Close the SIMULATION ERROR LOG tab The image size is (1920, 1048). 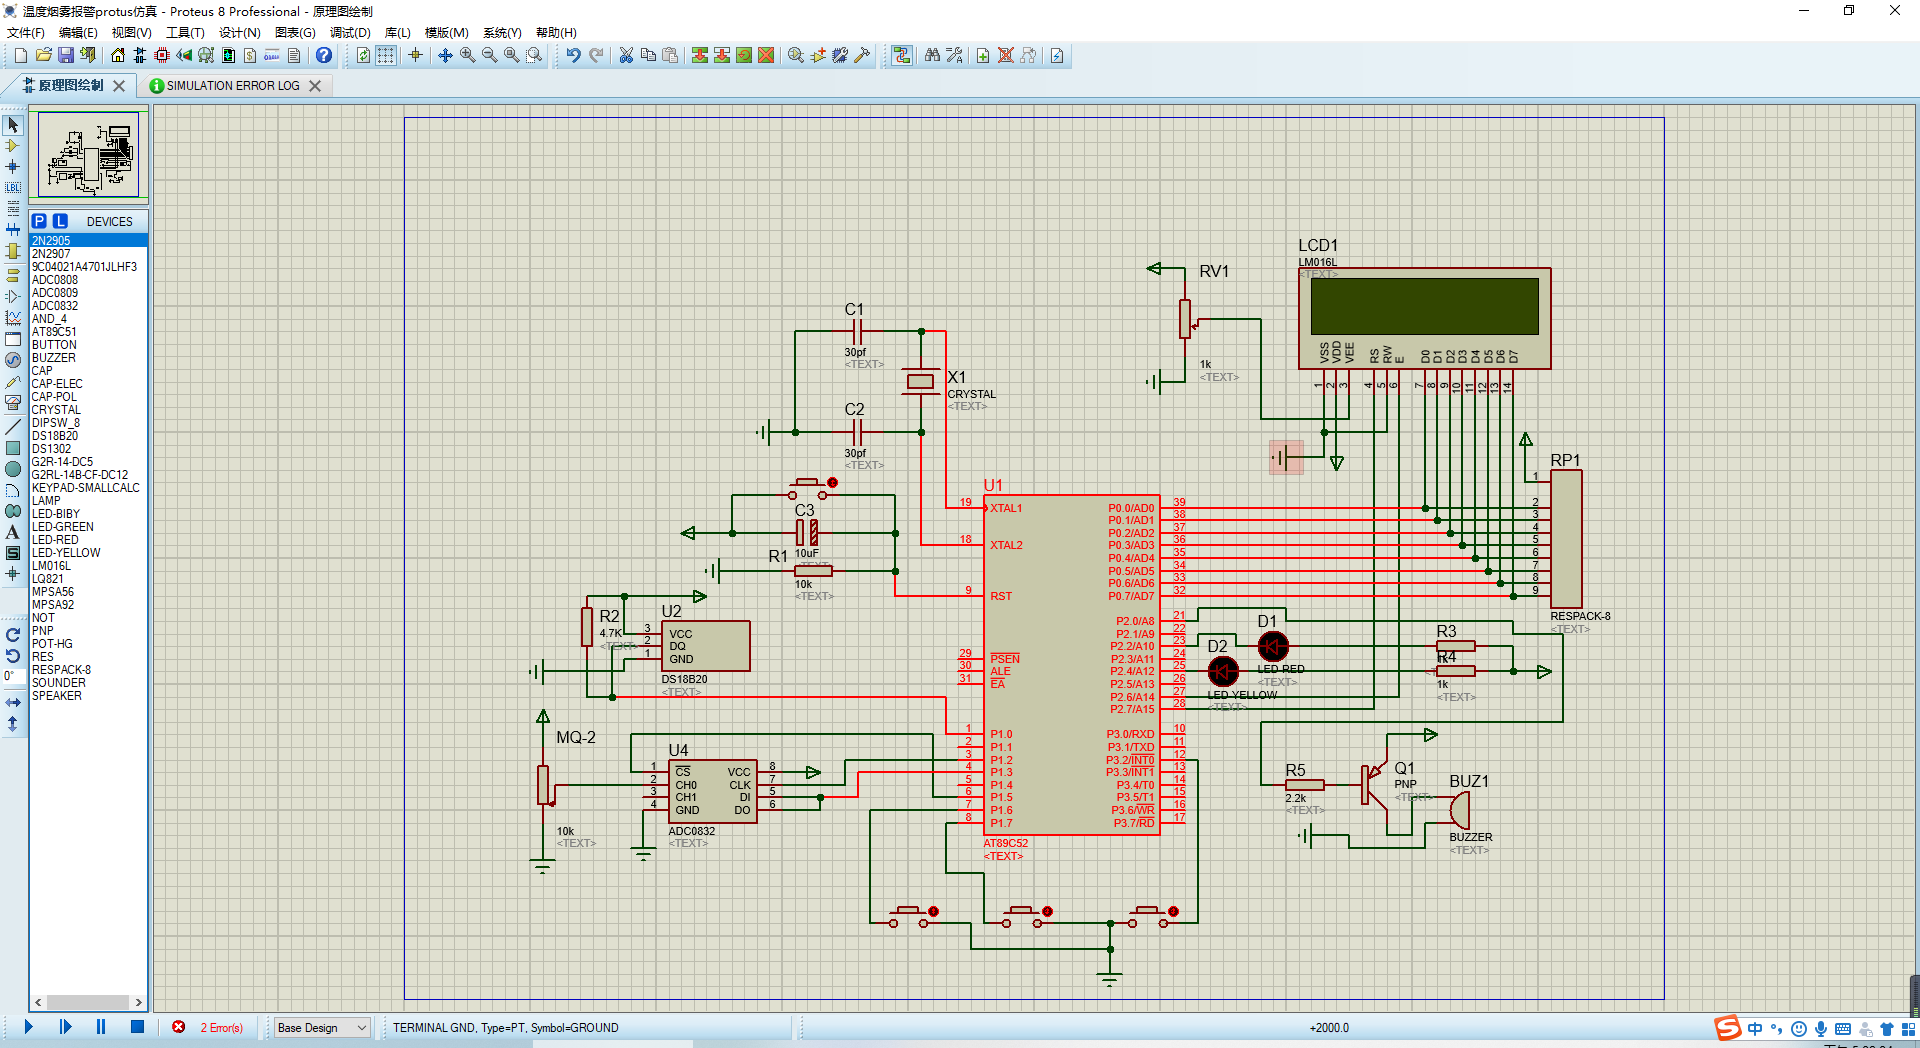(x=315, y=86)
